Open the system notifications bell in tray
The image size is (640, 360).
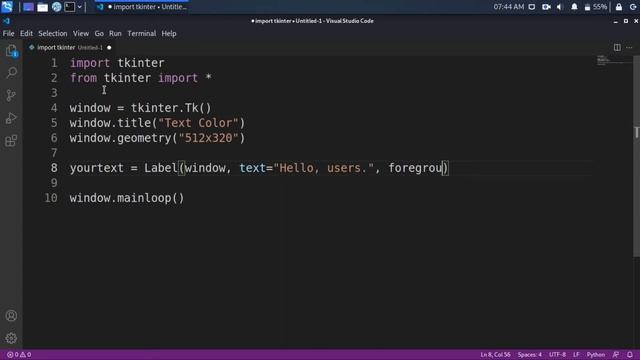pyautogui.click(x=574, y=7)
